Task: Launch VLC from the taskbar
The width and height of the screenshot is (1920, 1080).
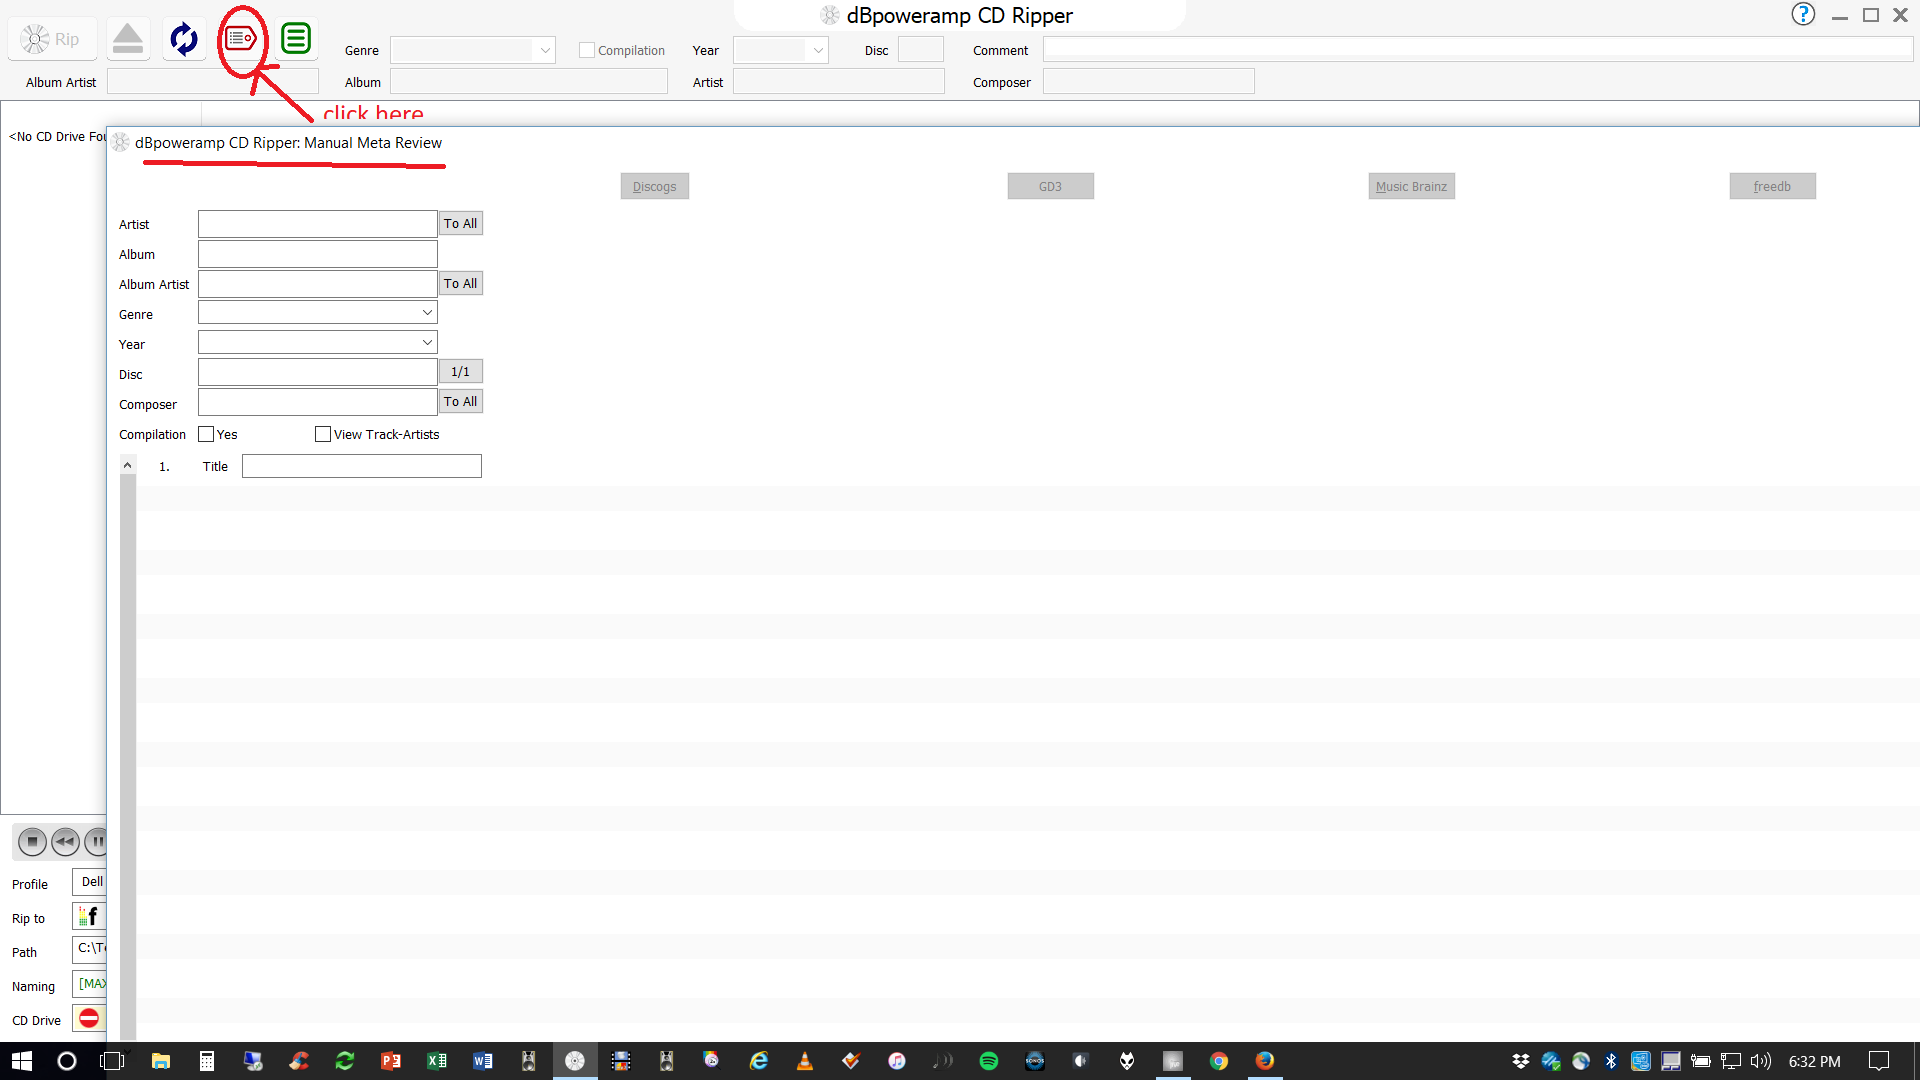Action: tap(804, 1061)
